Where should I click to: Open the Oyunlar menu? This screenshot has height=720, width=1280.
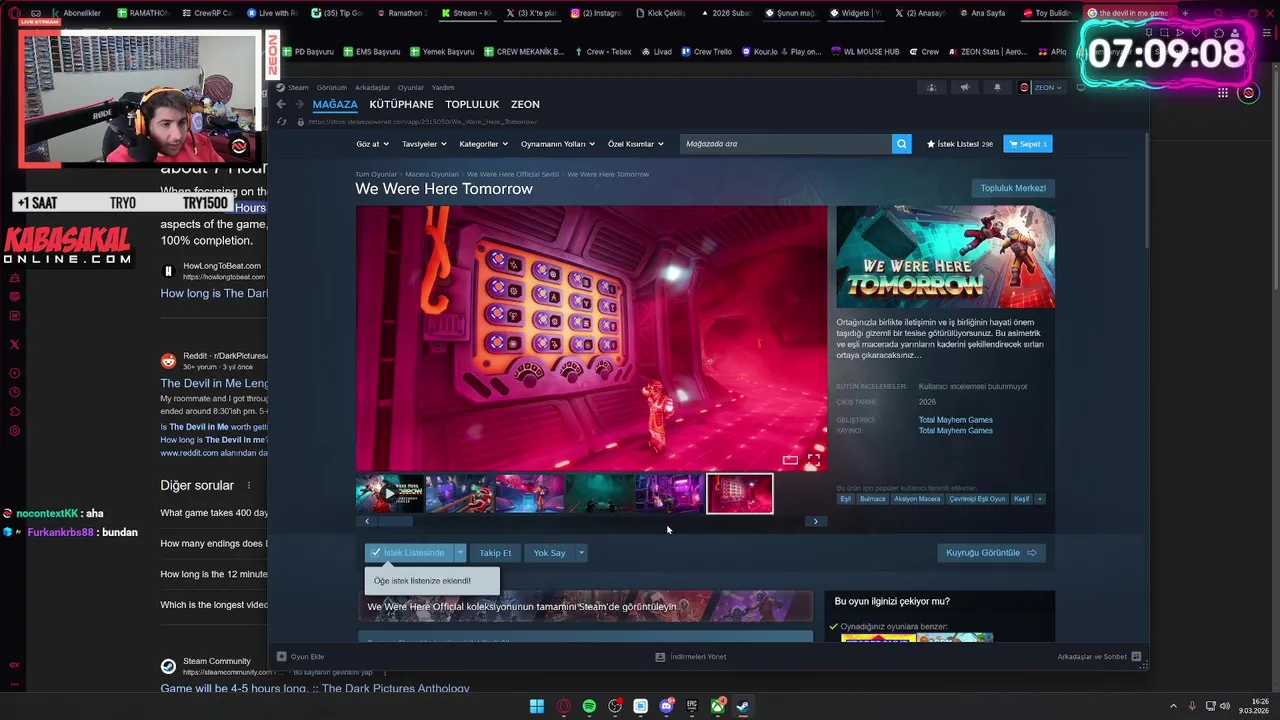click(x=411, y=88)
